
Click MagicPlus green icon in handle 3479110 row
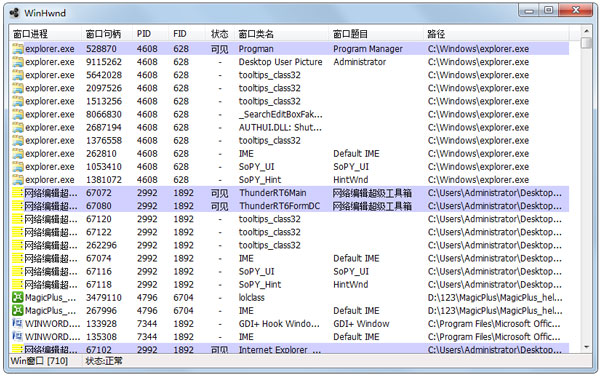pos(18,298)
